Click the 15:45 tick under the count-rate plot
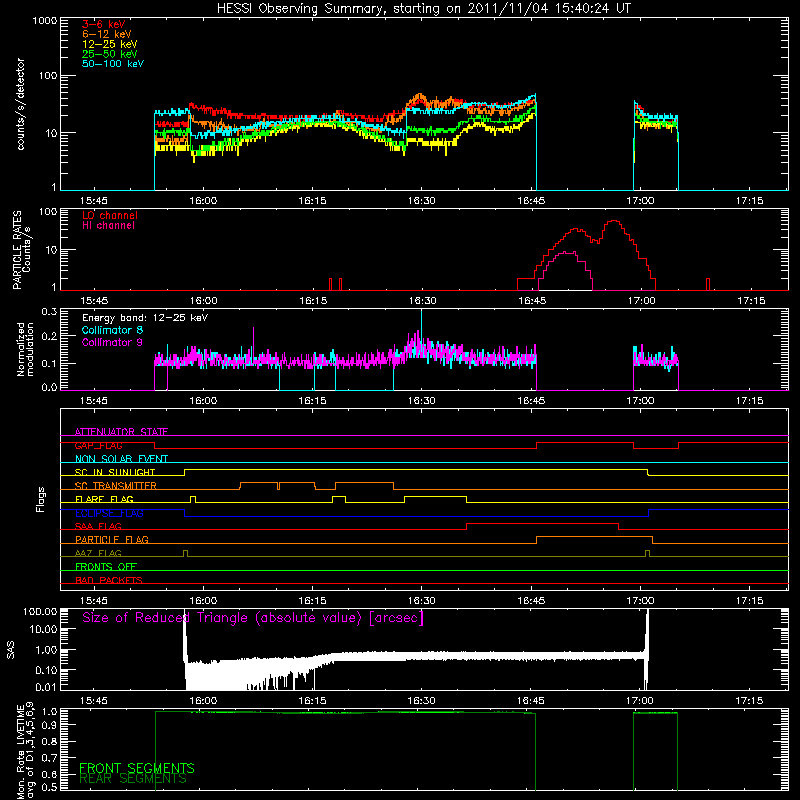Screen dimensions: 800x800 coord(94,201)
